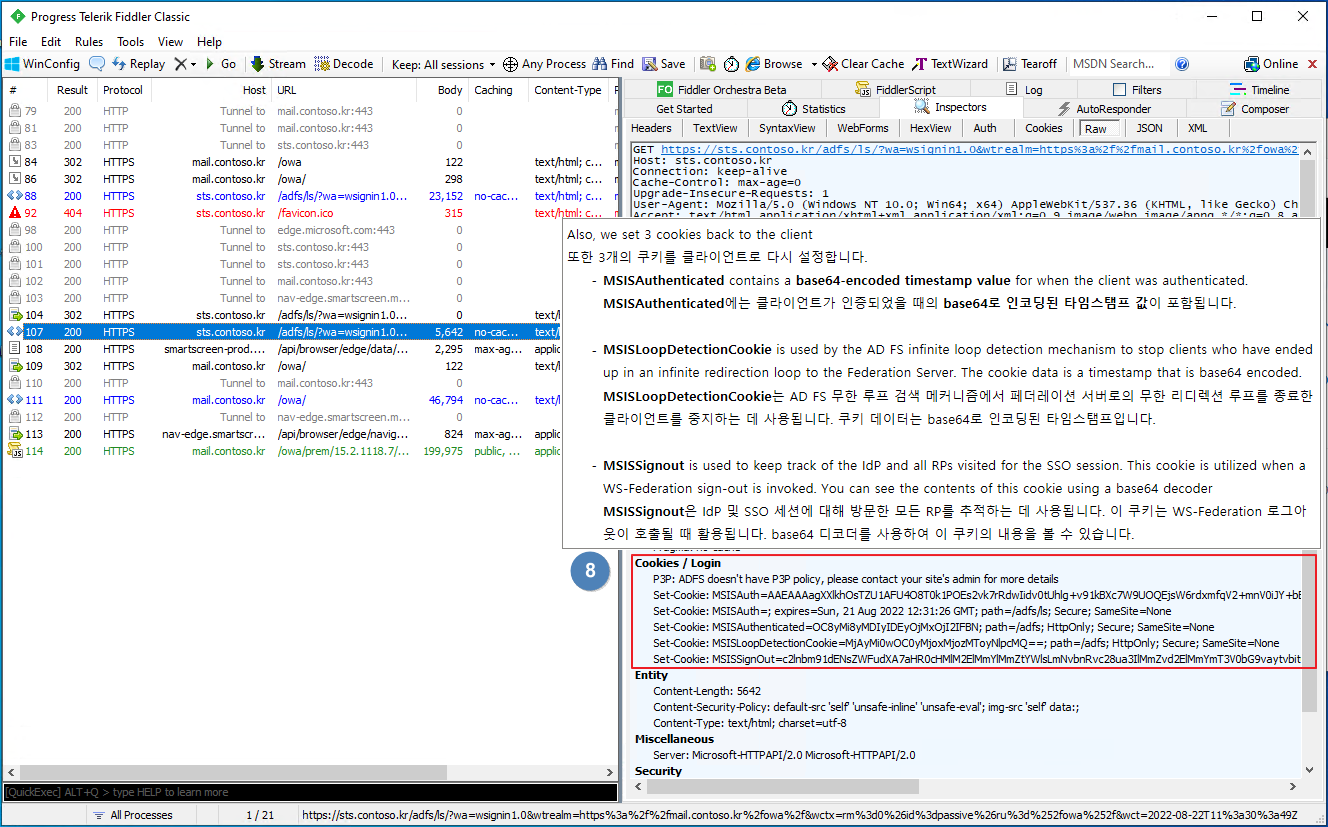This screenshot has width=1328, height=827.
Task: Click the blue help icon
Action: (x=1182, y=64)
